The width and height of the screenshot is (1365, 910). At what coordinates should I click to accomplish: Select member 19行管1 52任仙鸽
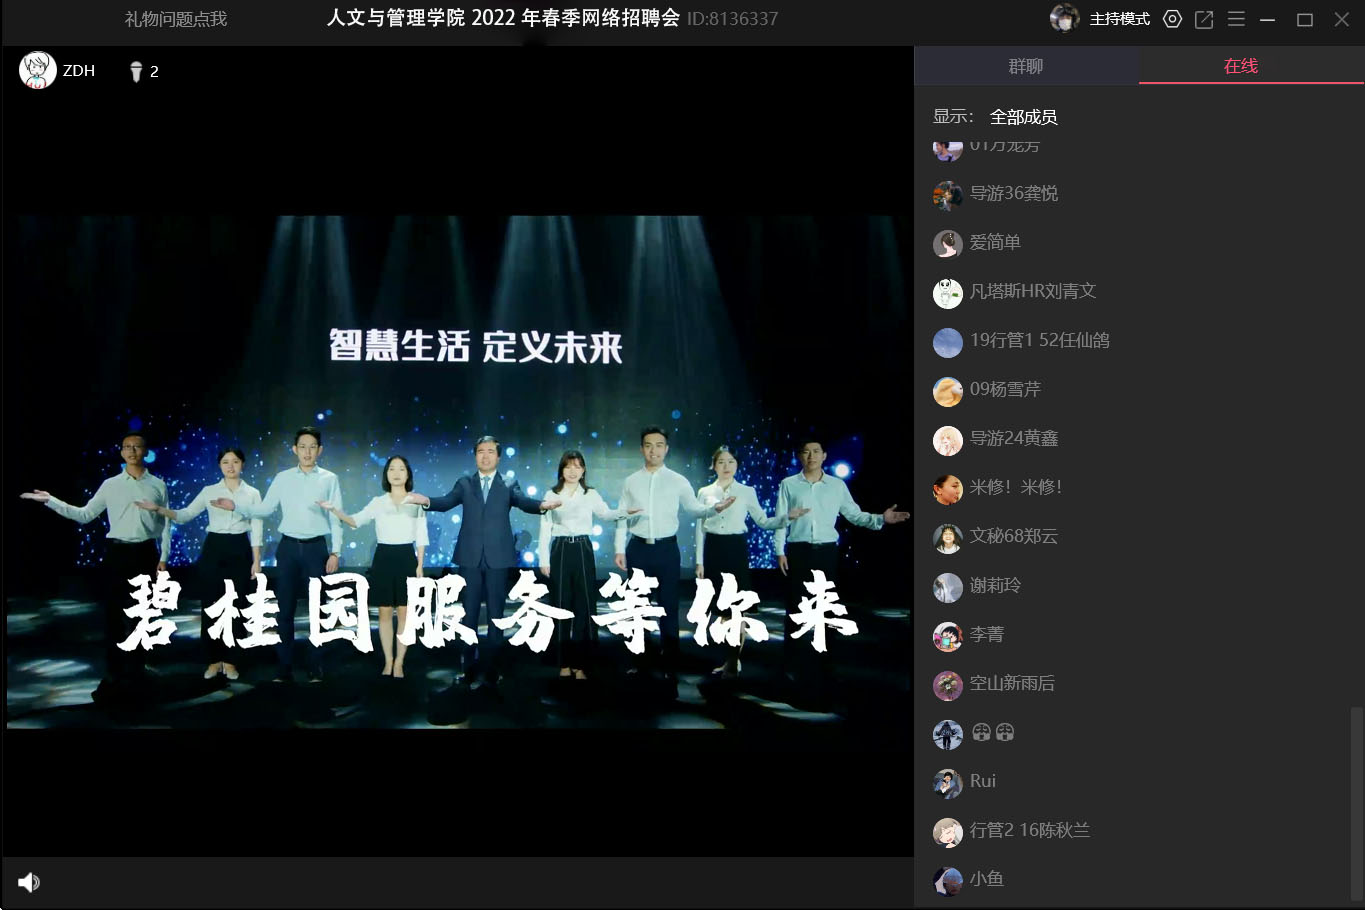tap(1039, 340)
